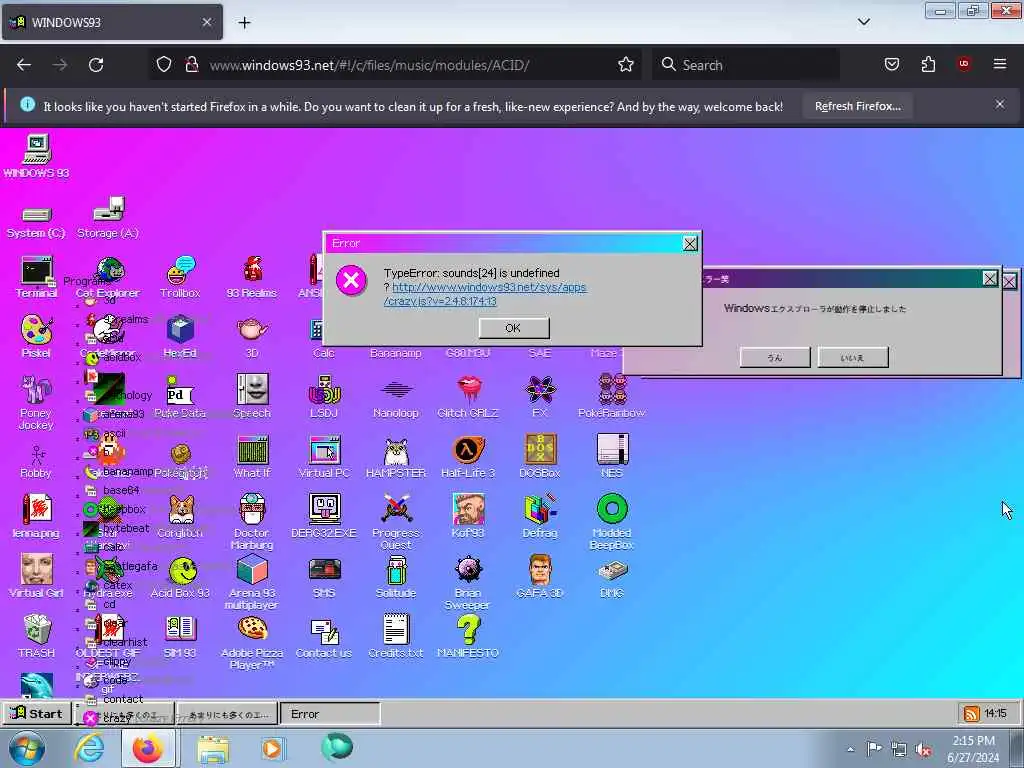Open HexEd cube icon
Screen dimensions: 1024x768
point(180,330)
